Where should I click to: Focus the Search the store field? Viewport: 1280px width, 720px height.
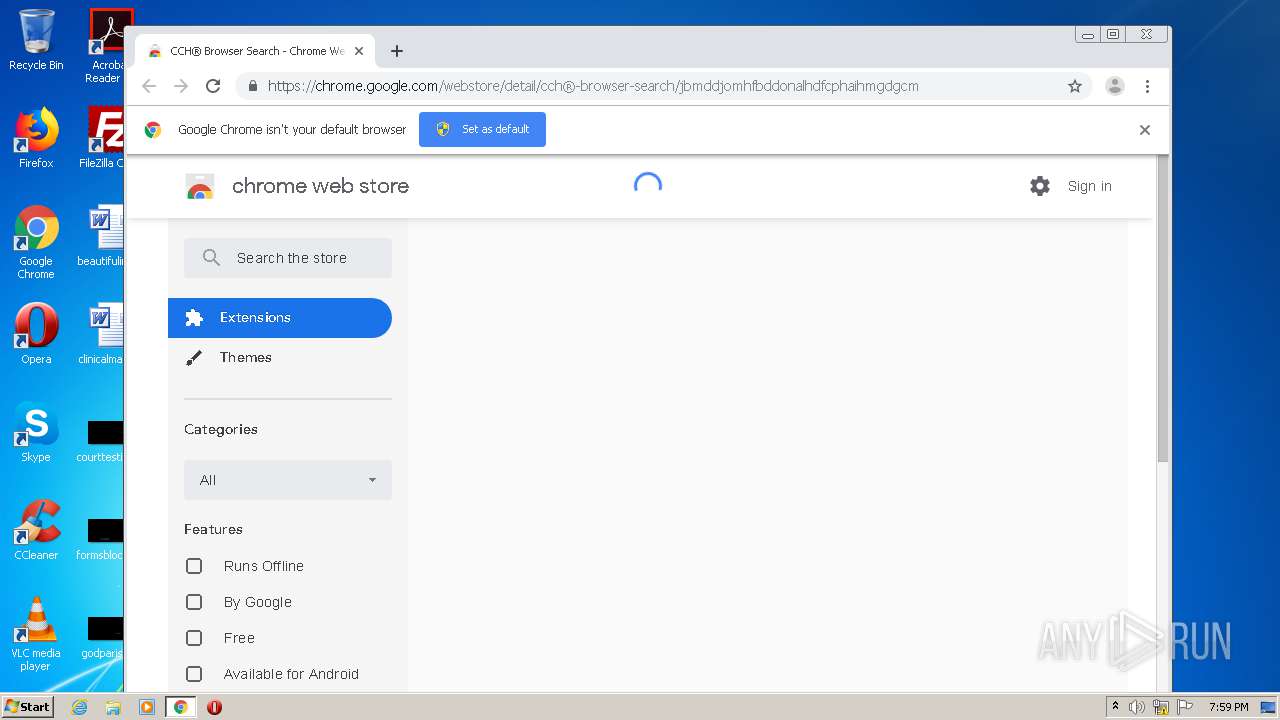(x=288, y=258)
